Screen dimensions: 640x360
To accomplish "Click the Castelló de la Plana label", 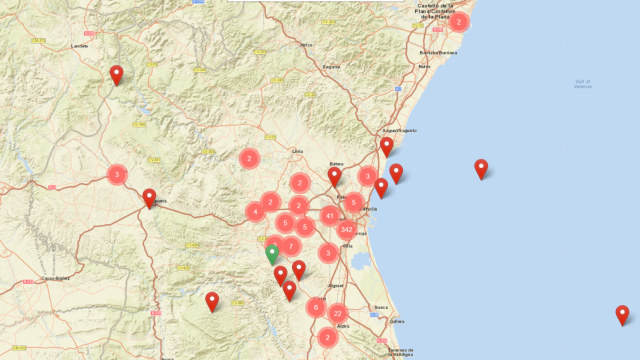I will tap(435, 11).
